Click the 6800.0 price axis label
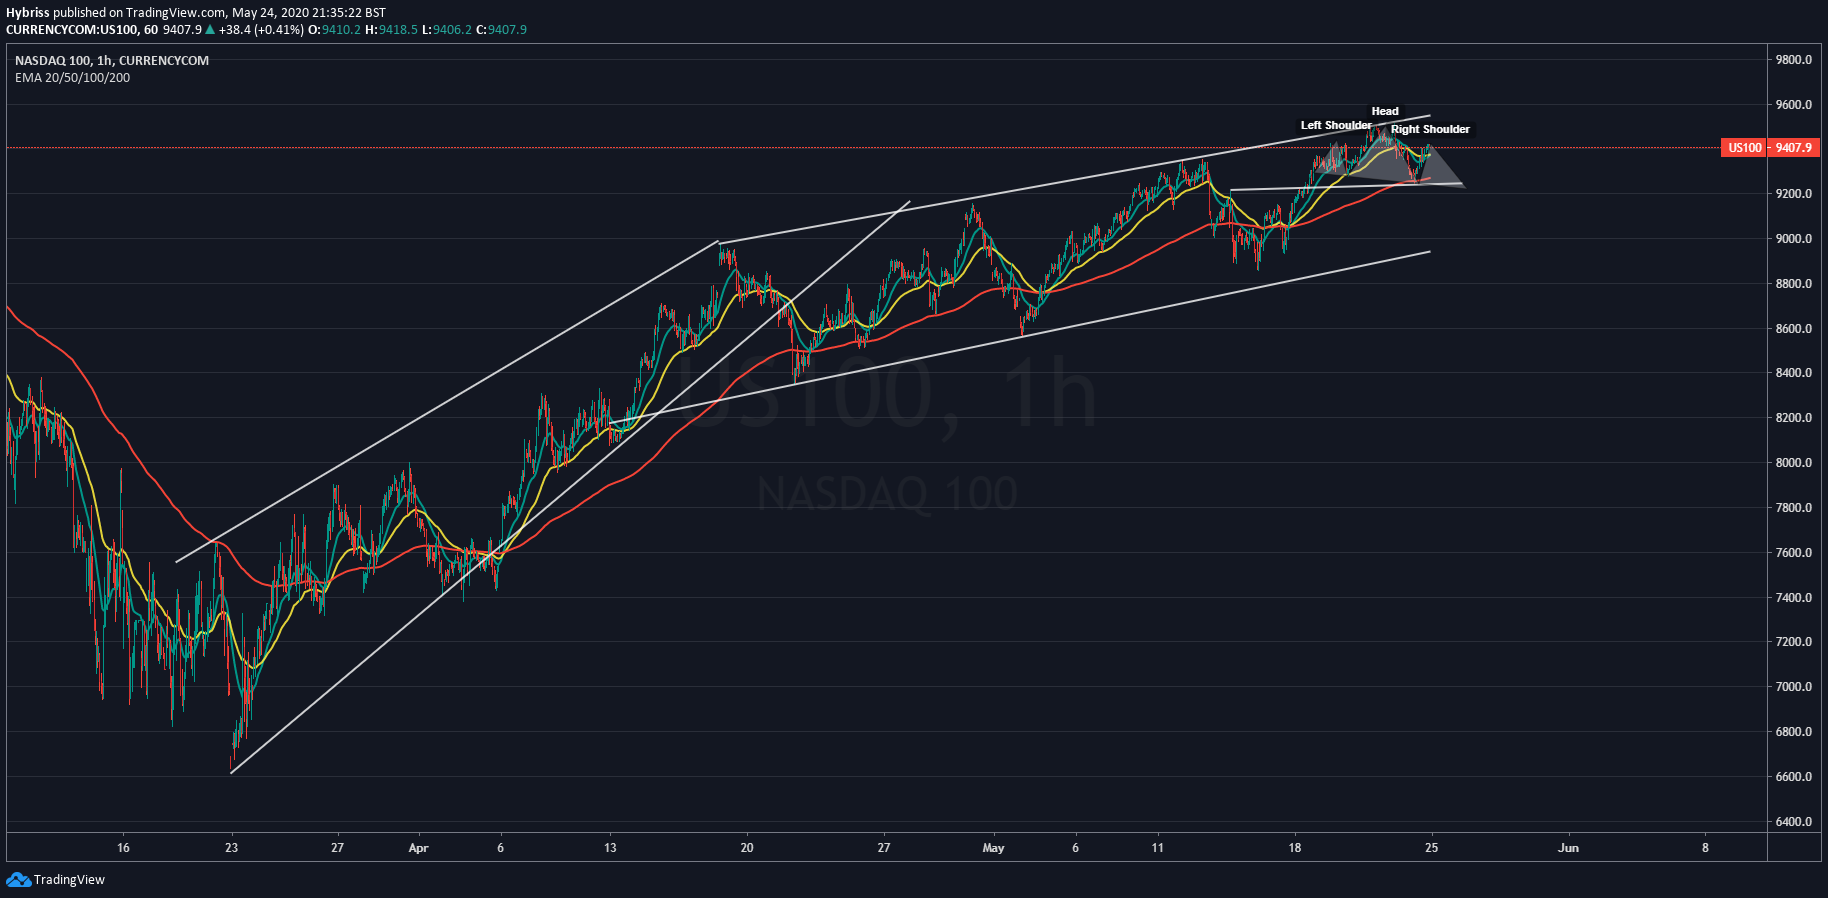 click(x=1794, y=732)
